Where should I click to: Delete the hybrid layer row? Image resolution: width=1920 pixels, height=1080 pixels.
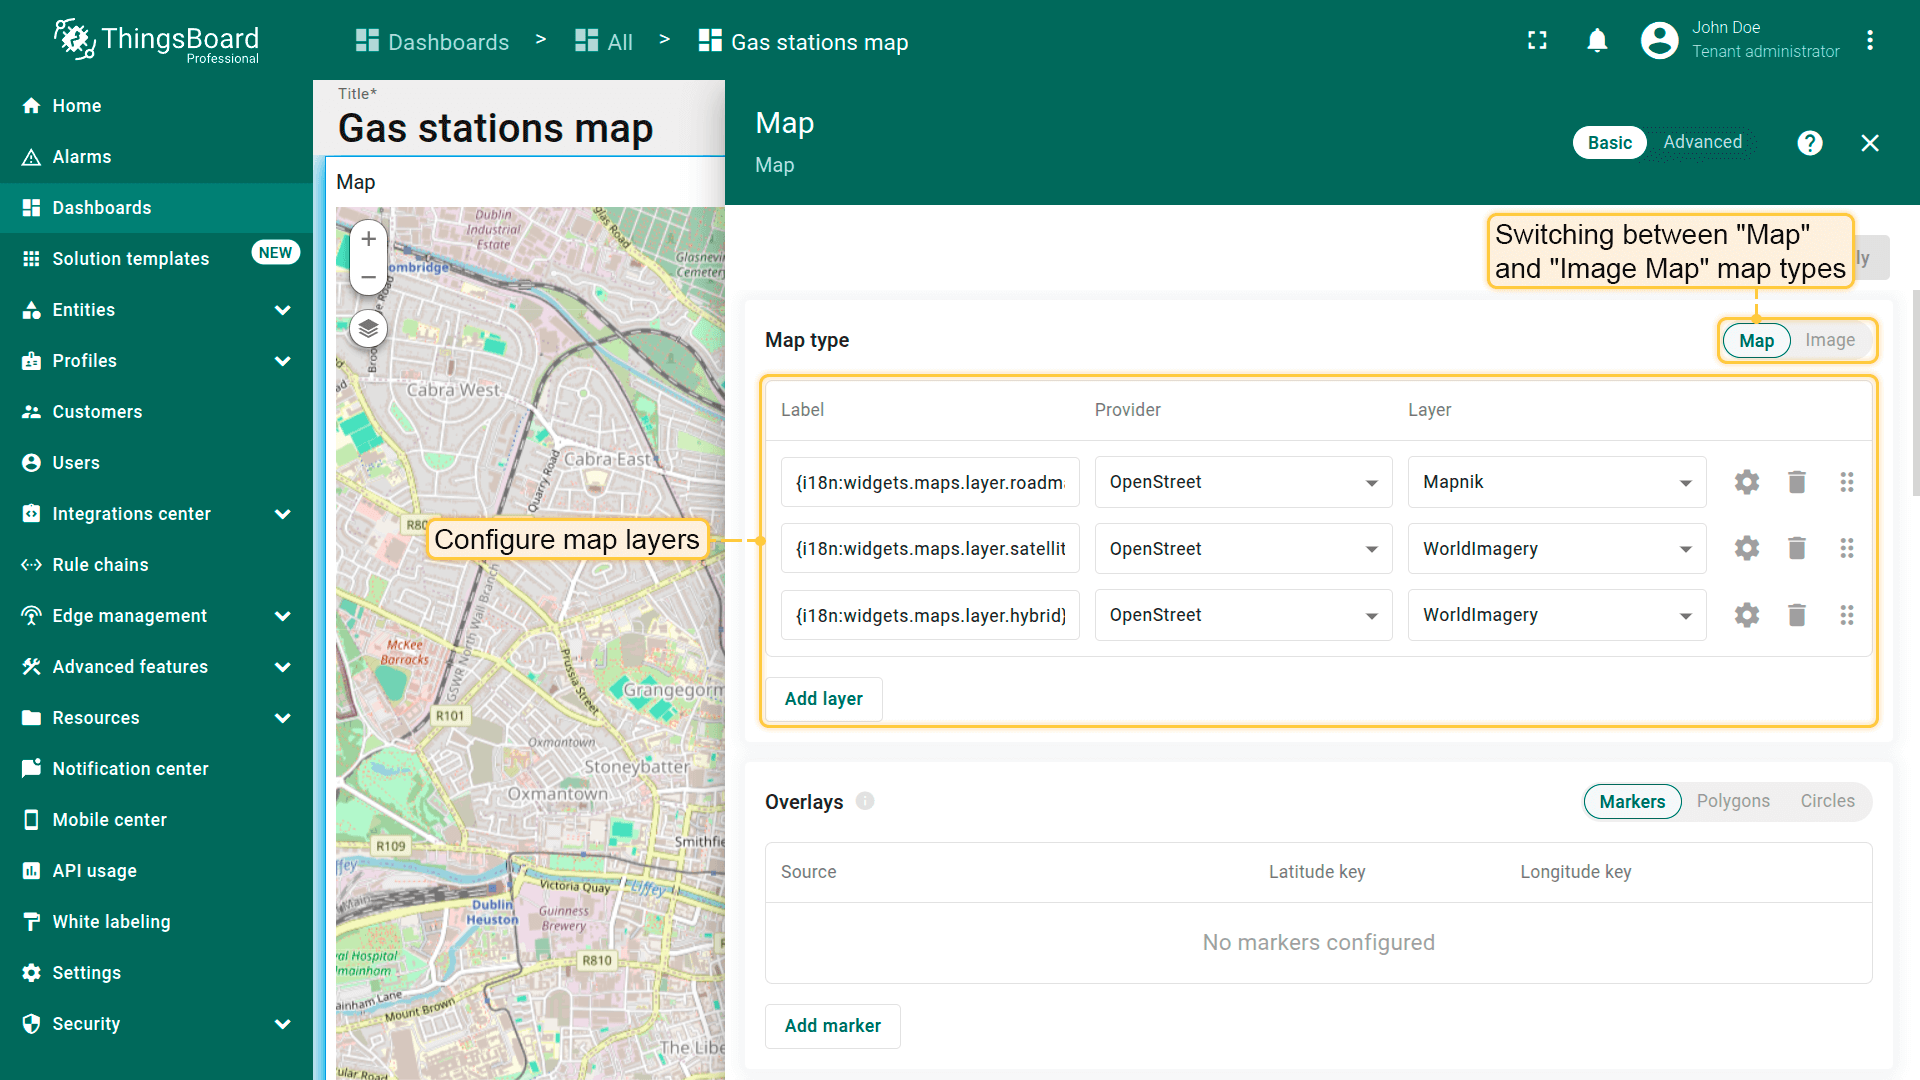tap(1796, 615)
